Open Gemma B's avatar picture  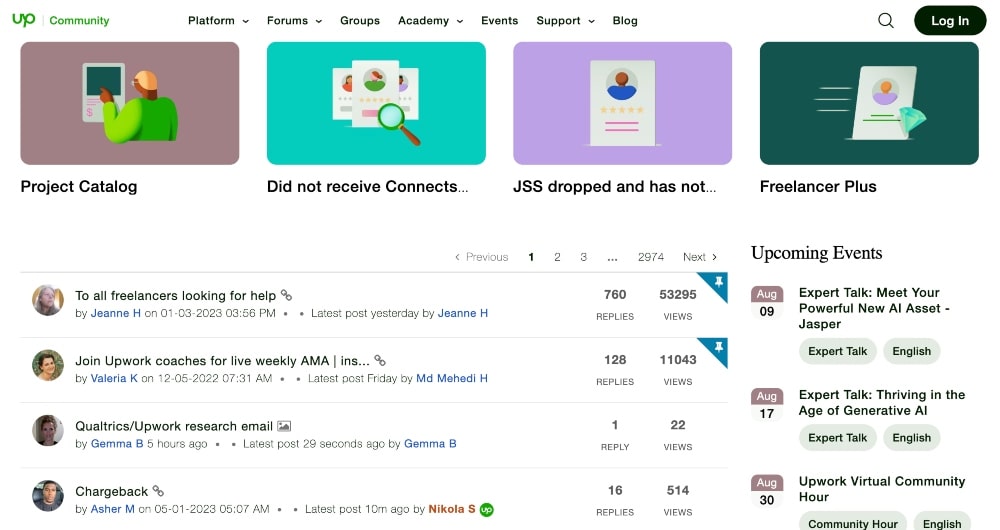click(48, 431)
